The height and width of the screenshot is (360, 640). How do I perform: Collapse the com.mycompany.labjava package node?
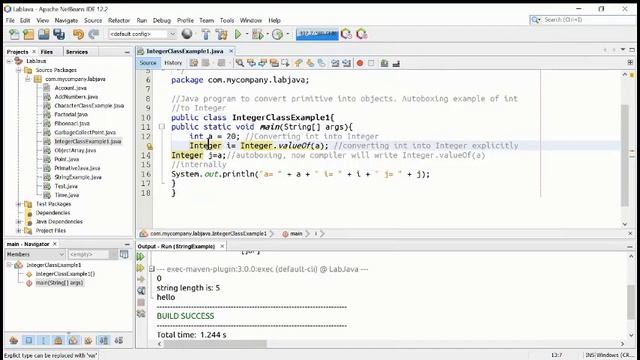pos(28,79)
